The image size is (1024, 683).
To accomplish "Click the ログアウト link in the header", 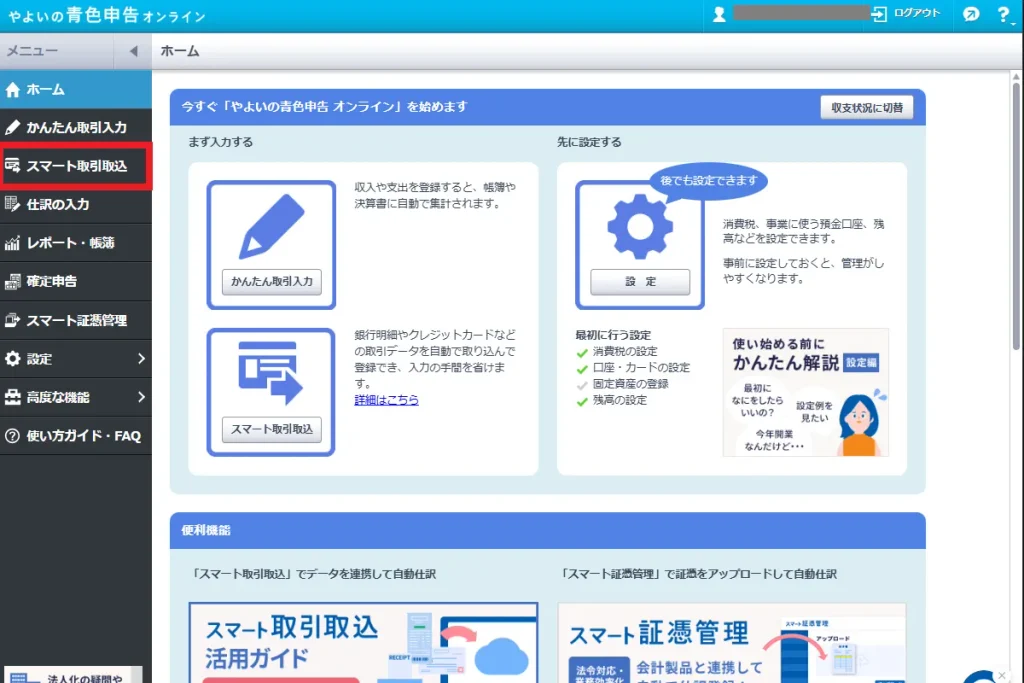I will tap(916, 13).
